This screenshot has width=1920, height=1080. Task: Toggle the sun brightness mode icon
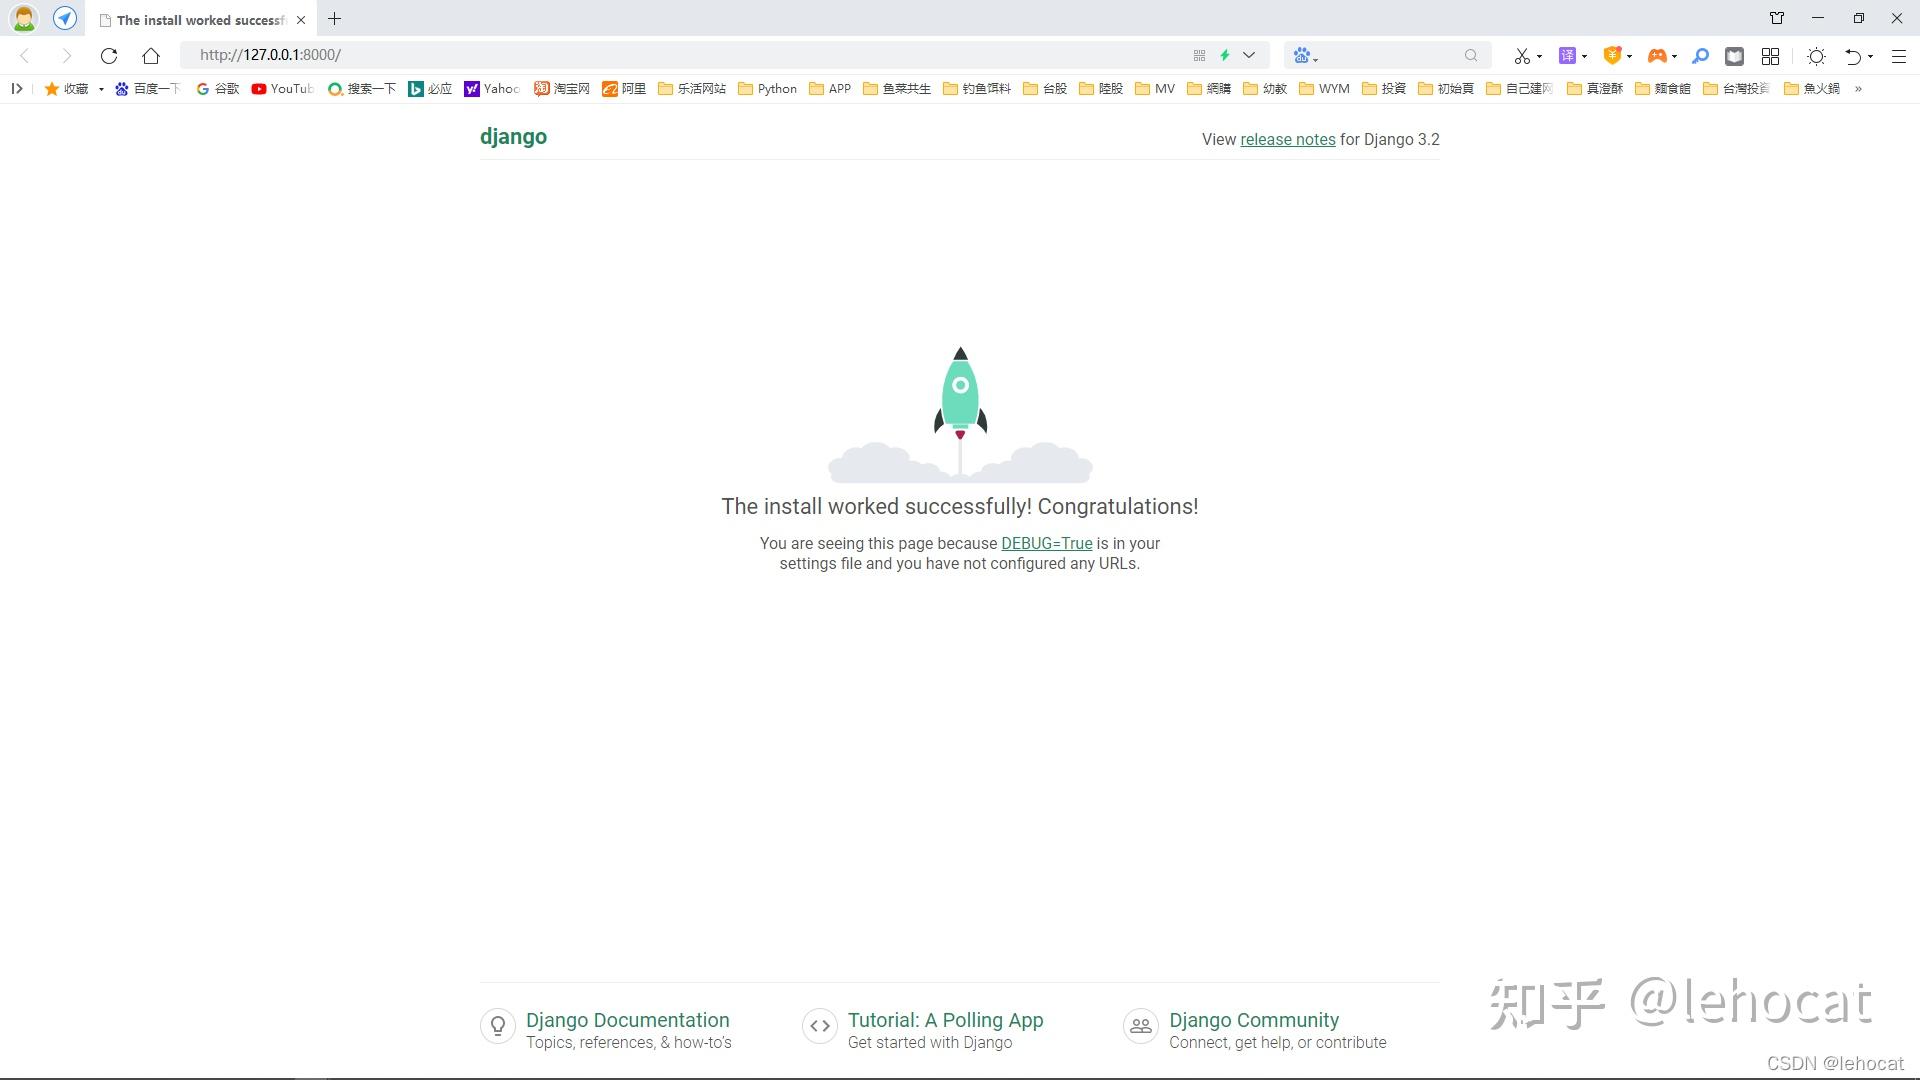click(1816, 56)
